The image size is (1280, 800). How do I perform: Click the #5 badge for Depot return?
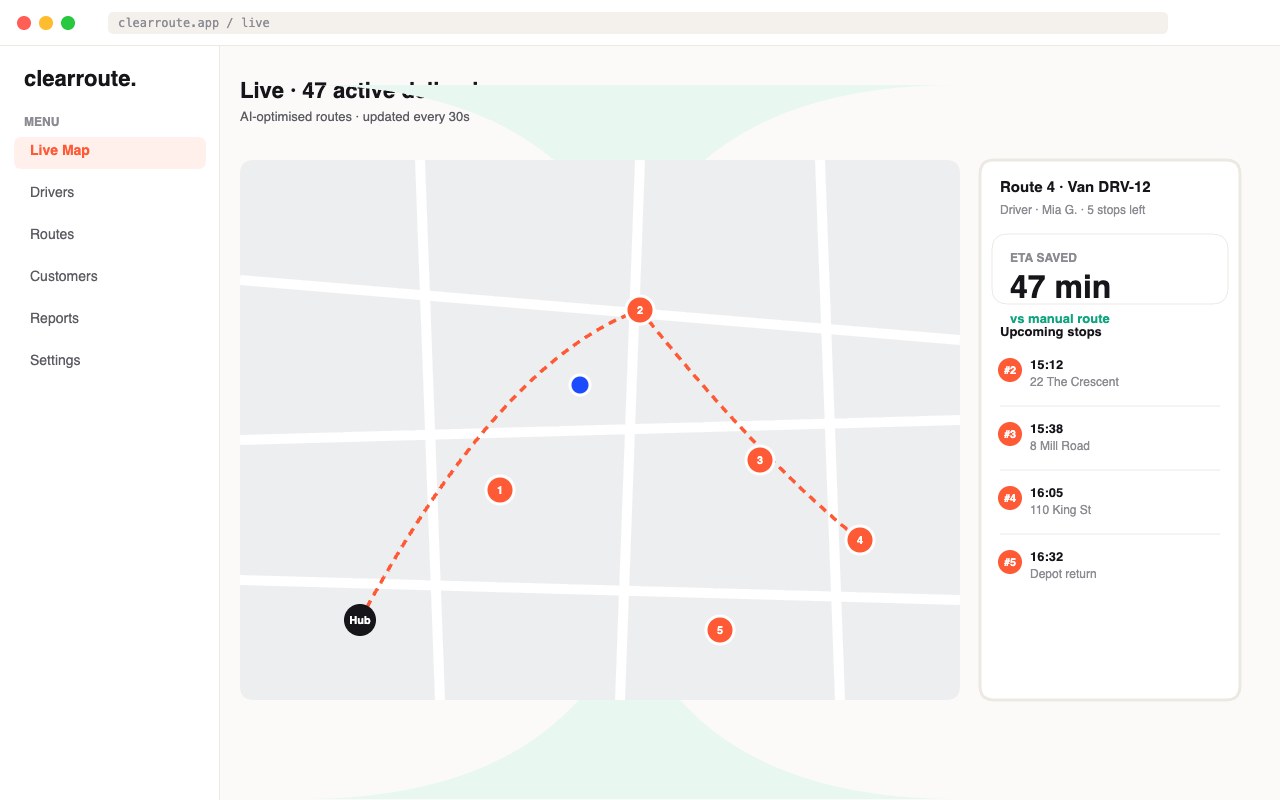1010,562
